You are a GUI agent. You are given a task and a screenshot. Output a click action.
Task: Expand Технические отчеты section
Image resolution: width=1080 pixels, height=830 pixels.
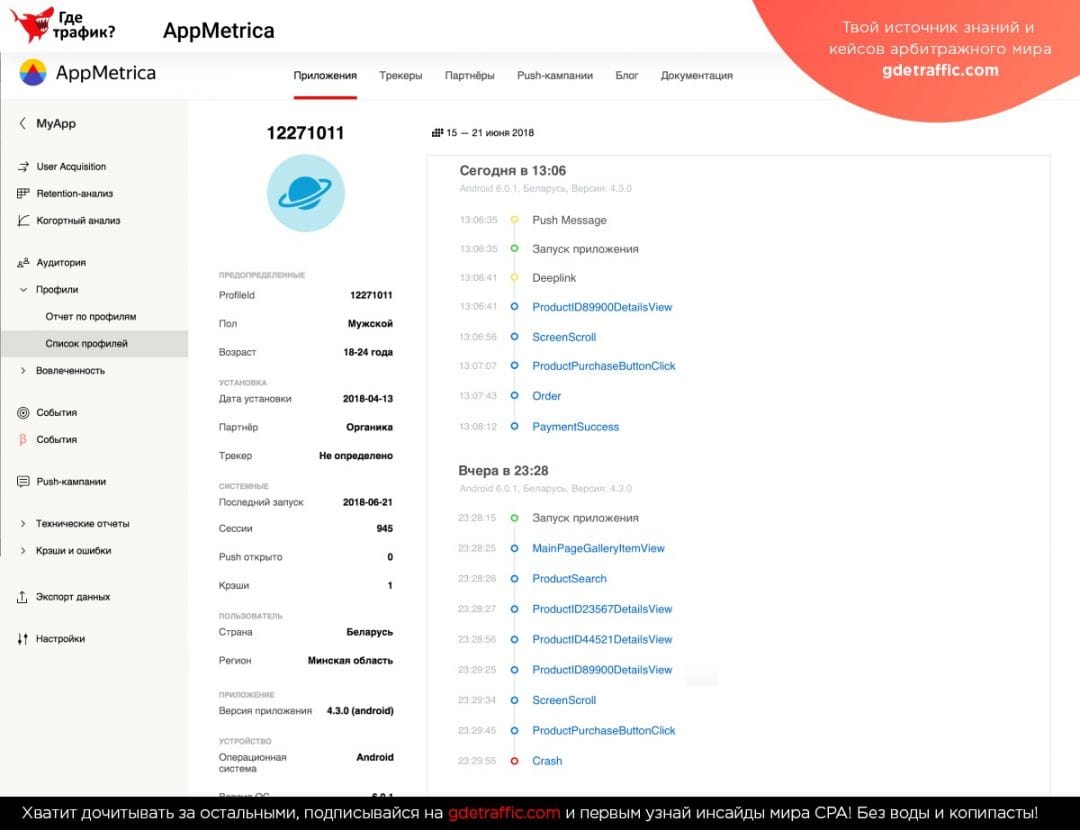tap(23, 524)
